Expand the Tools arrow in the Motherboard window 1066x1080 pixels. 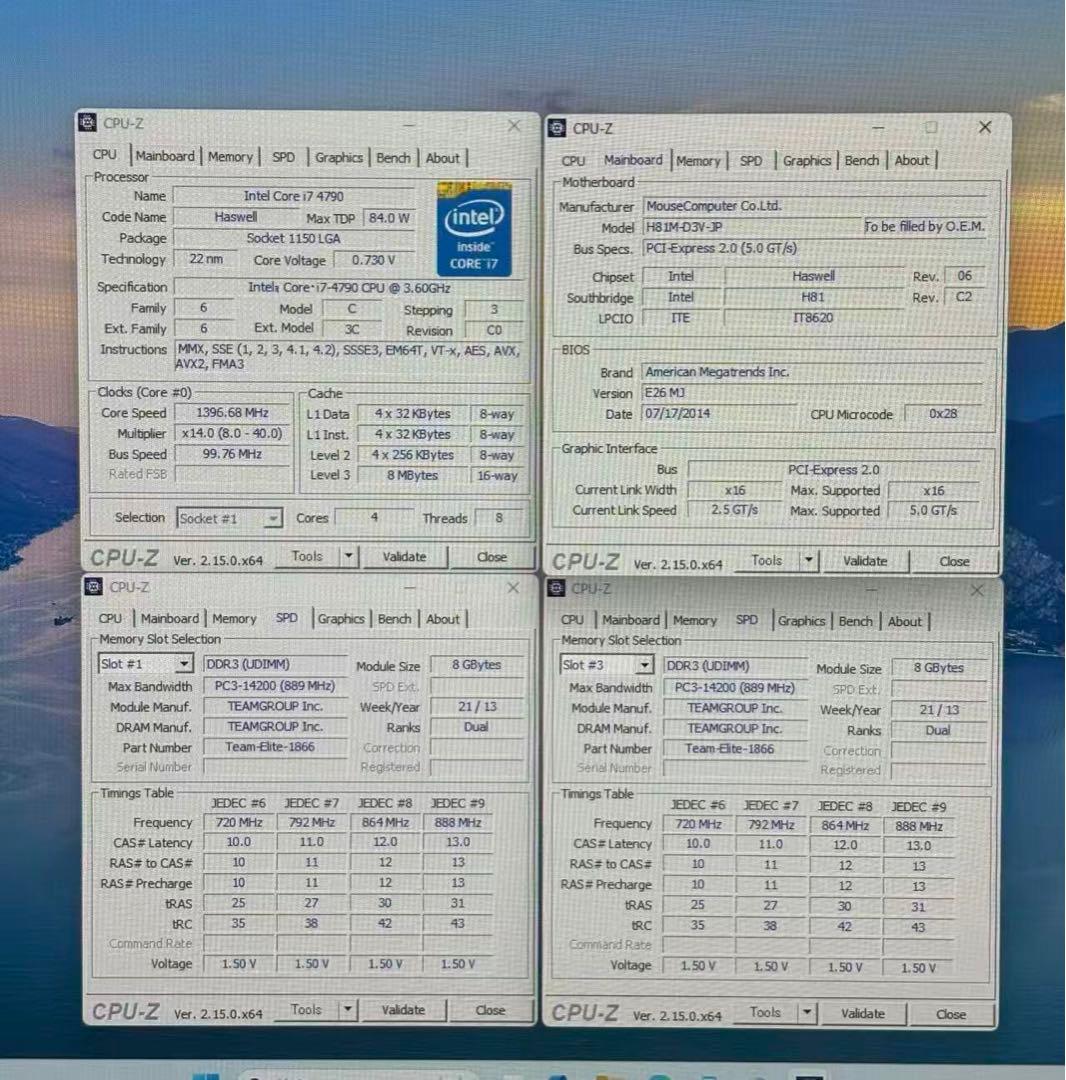(x=809, y=561)
